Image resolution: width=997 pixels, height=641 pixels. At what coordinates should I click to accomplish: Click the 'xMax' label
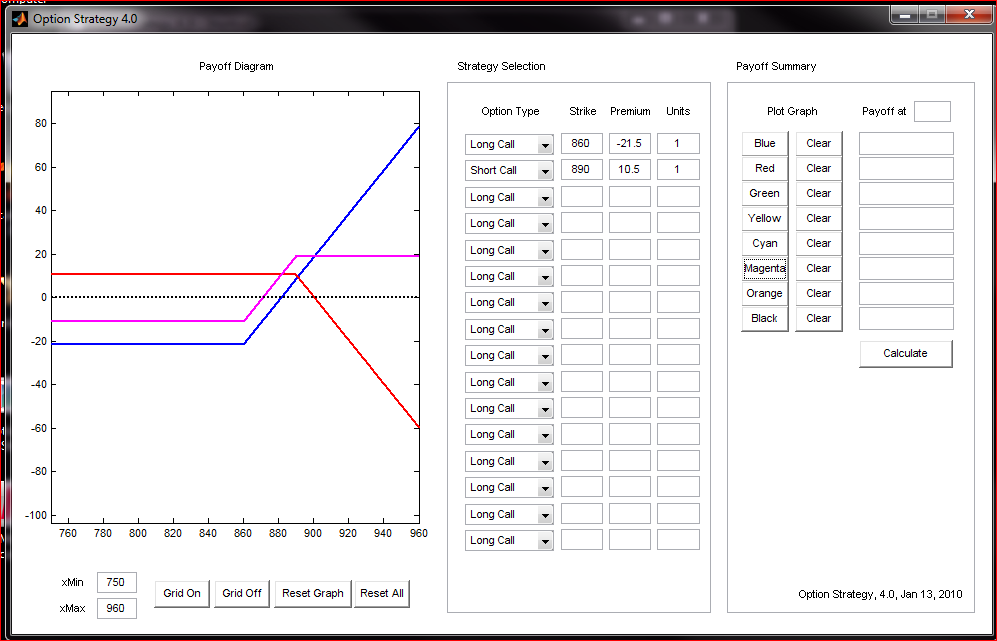click(72, 609)
